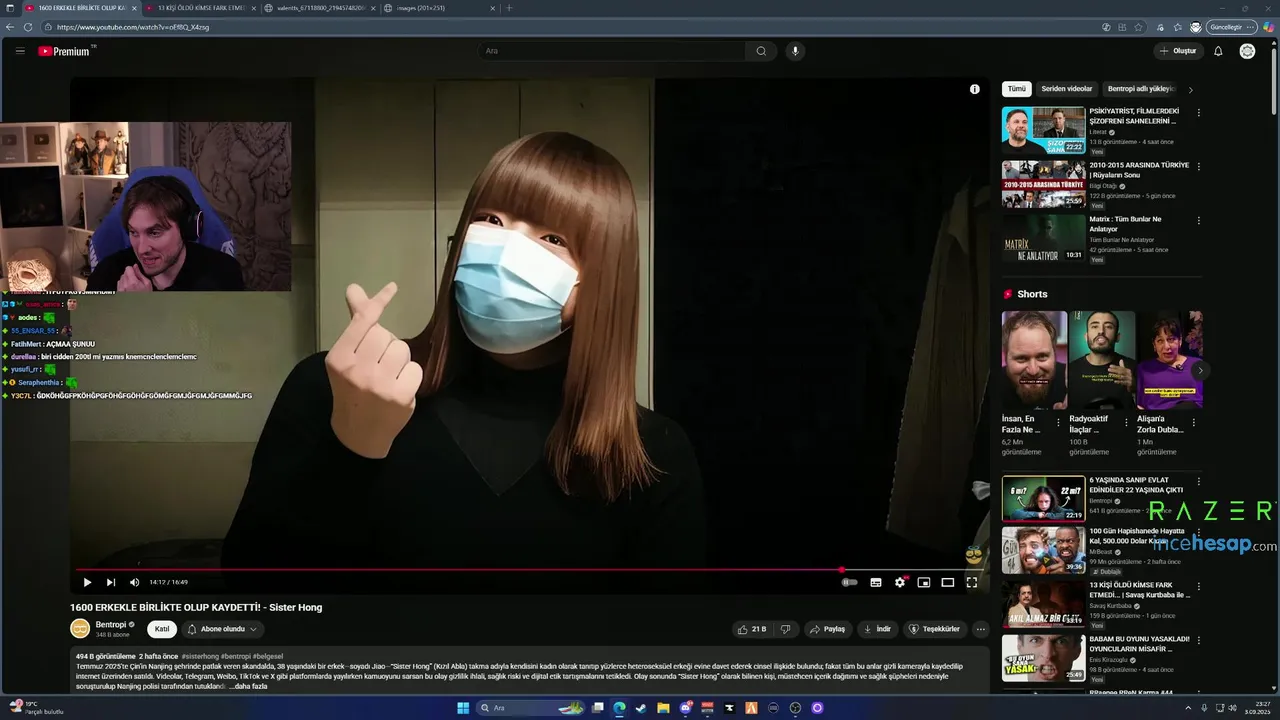Skip to next video
This screenshot has height=720, width=1280.
click(x=111, y=582)
